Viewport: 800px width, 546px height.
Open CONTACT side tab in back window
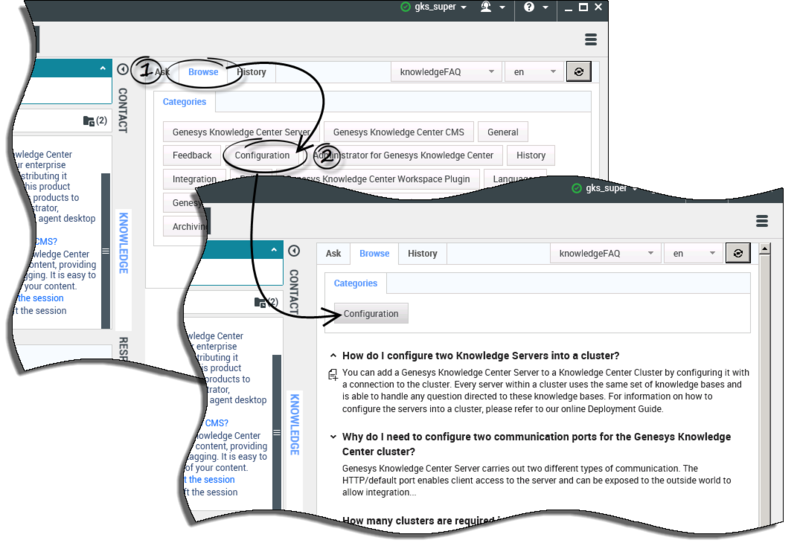coord(122,110)
